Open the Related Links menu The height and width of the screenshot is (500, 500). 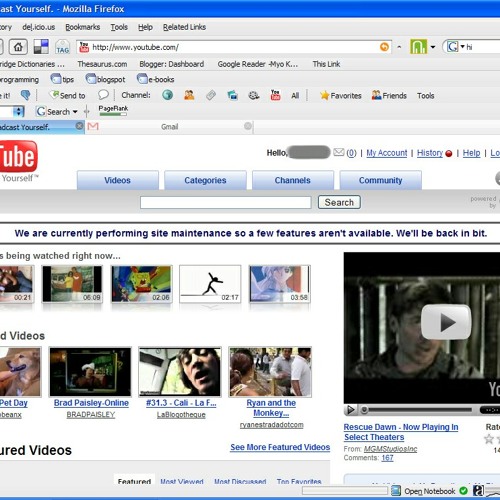pos(184,27)
